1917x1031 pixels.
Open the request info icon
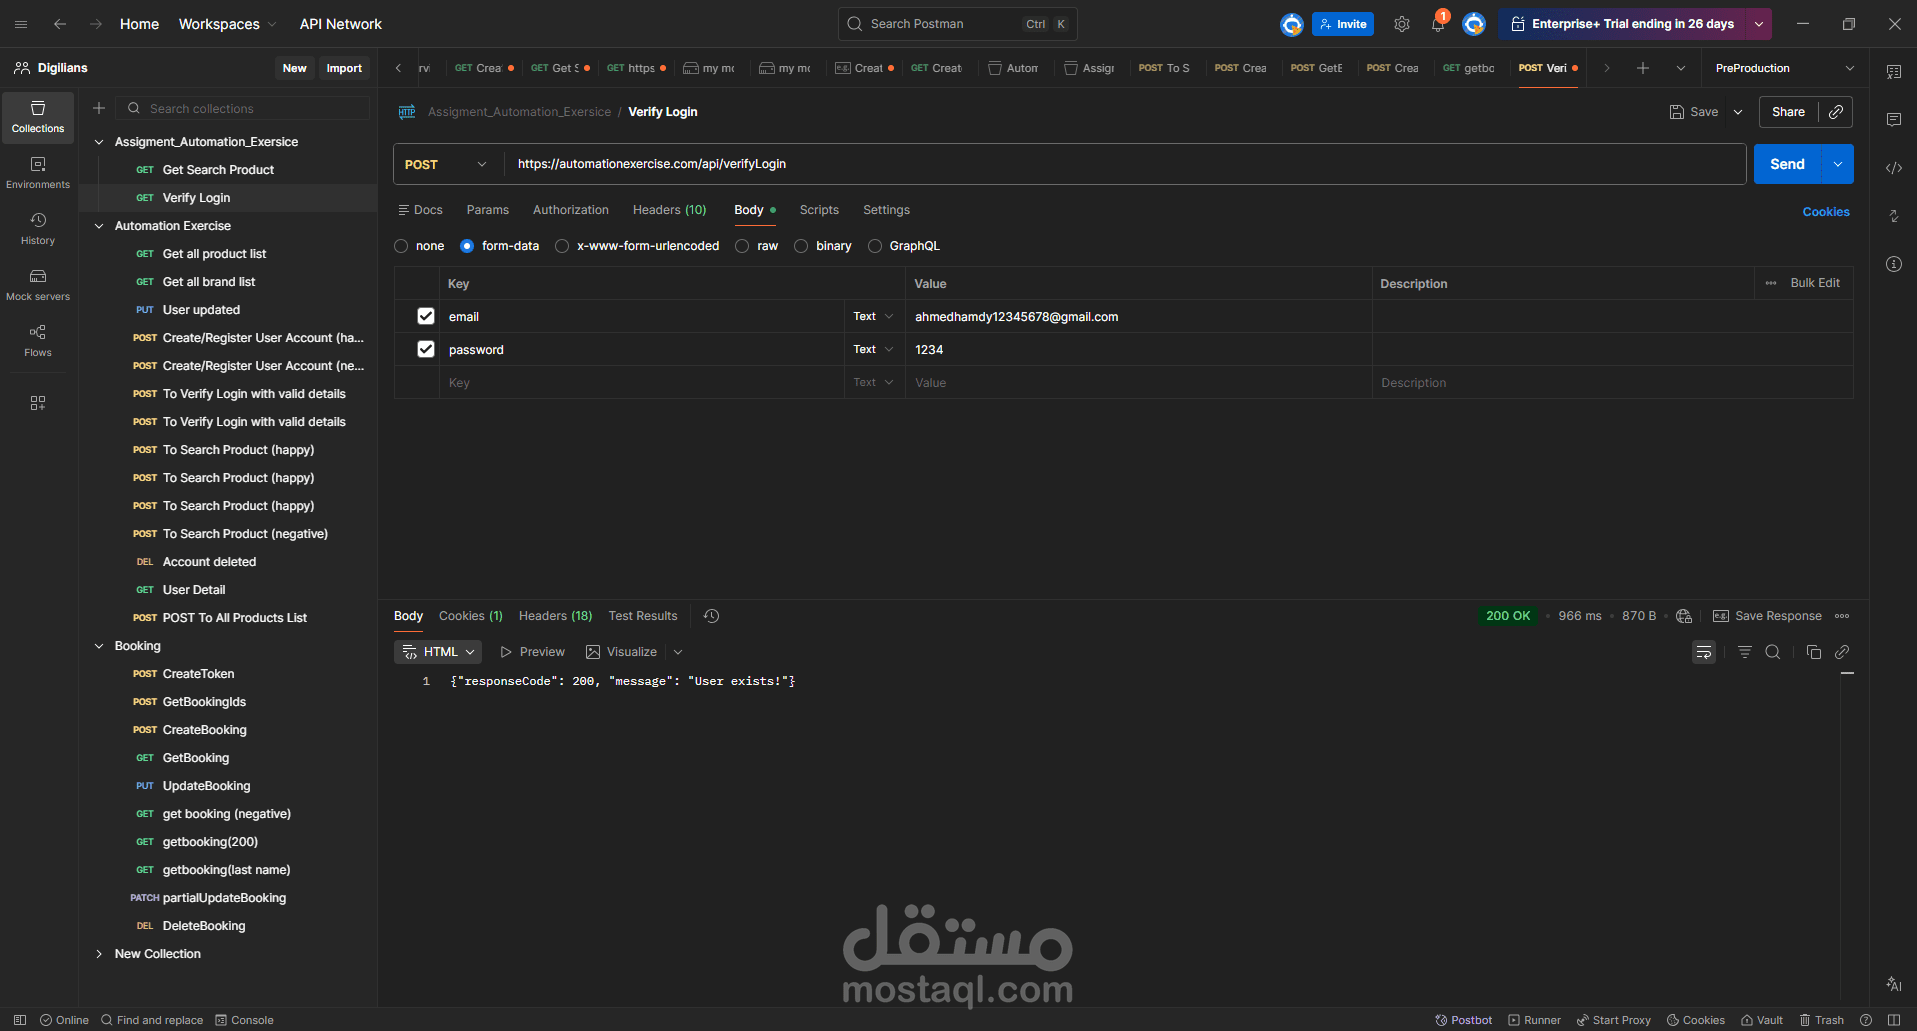click(1894, 264)
